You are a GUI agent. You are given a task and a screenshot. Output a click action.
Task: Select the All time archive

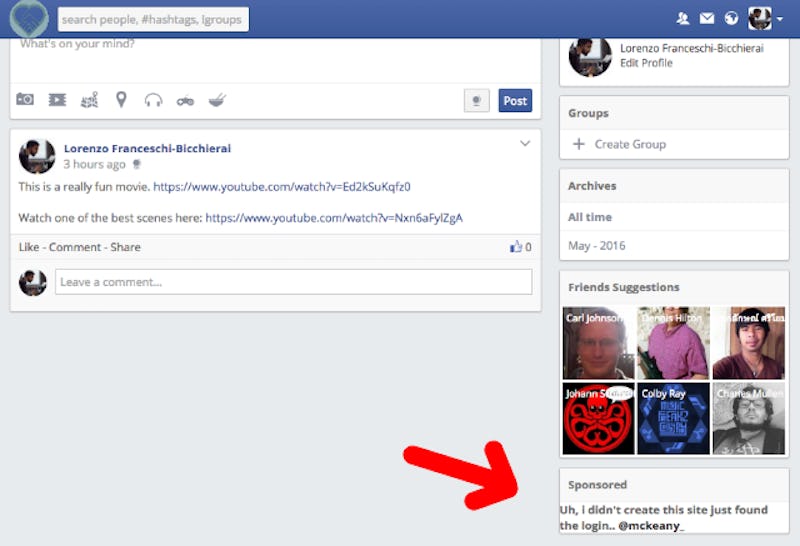point(590,217)
